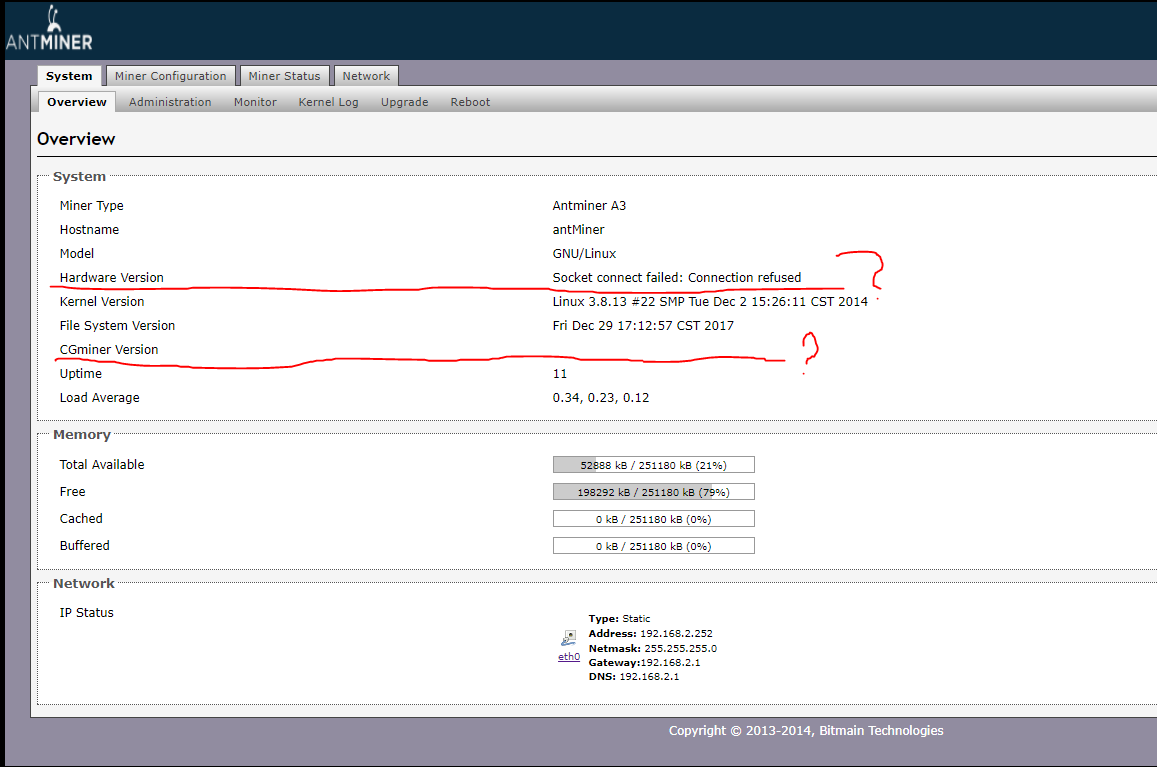Viewport: 1157px width, 767px height.
Task: Select the load average '0.34, 0.23, 0.12'
Action: pos(601,397)
